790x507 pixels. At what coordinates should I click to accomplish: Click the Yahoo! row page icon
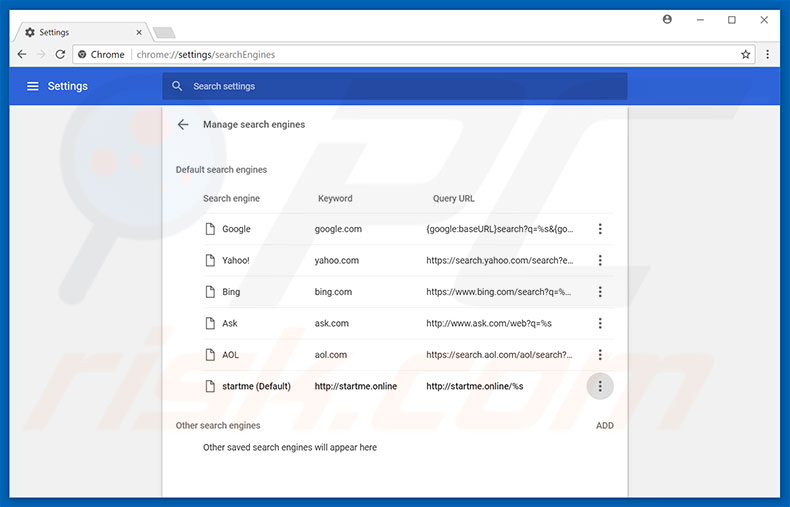(x=210, y=261)
